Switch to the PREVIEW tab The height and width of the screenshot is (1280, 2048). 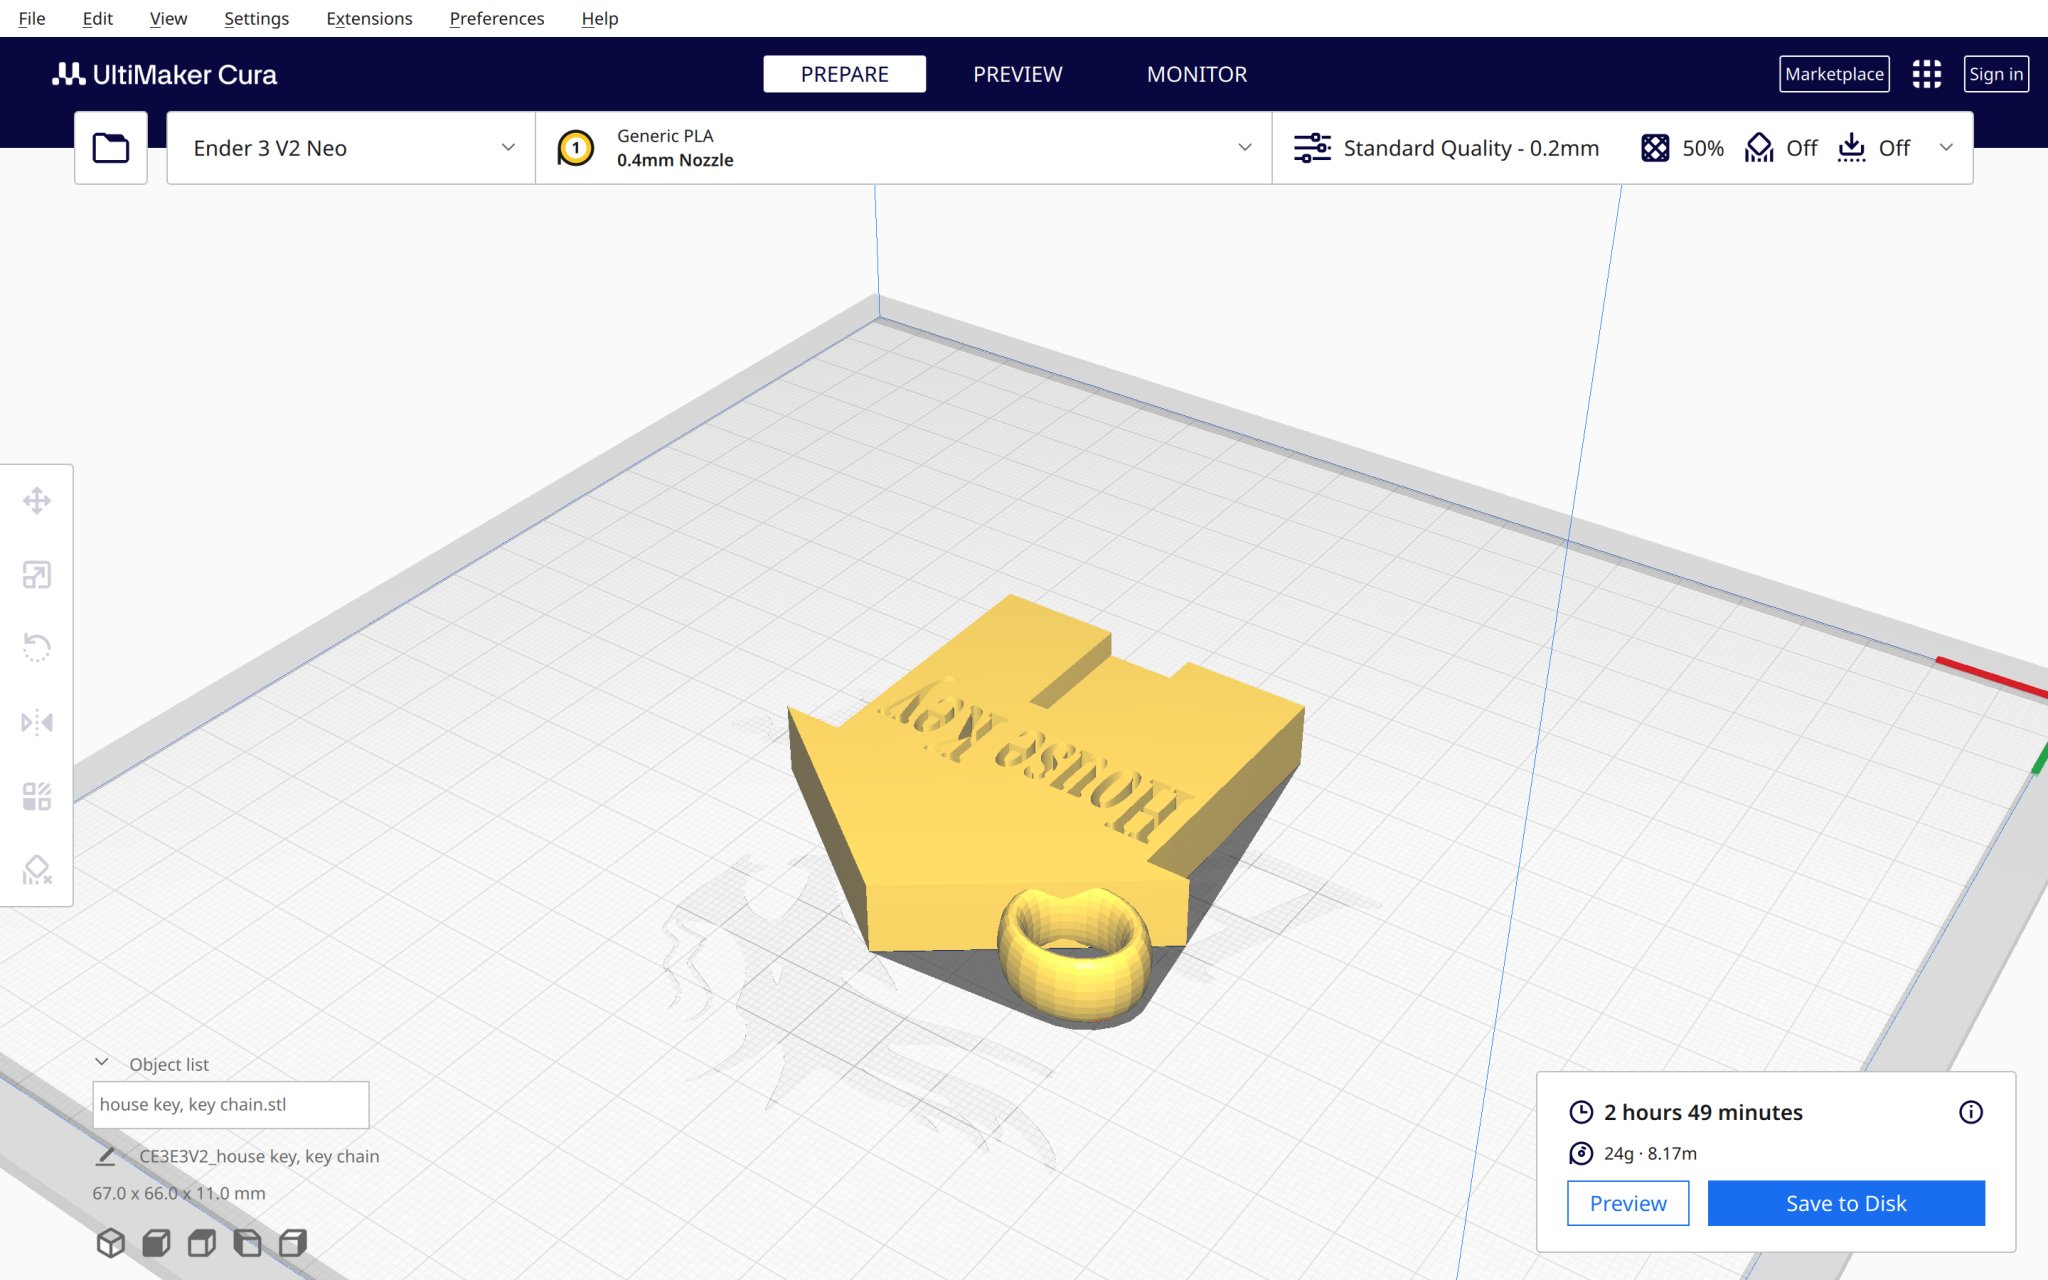click(x=1017, y=73)
